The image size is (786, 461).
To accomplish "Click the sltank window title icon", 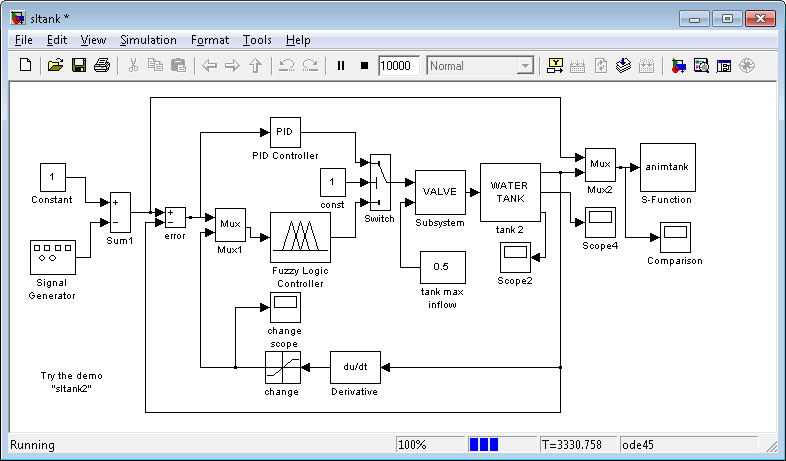I will coord(18,19).
